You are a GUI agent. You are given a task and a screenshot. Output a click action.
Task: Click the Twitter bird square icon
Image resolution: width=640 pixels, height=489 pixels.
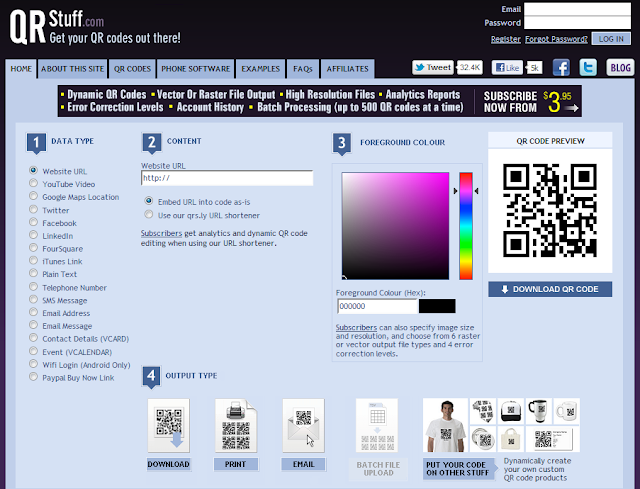tap(588, 67)
